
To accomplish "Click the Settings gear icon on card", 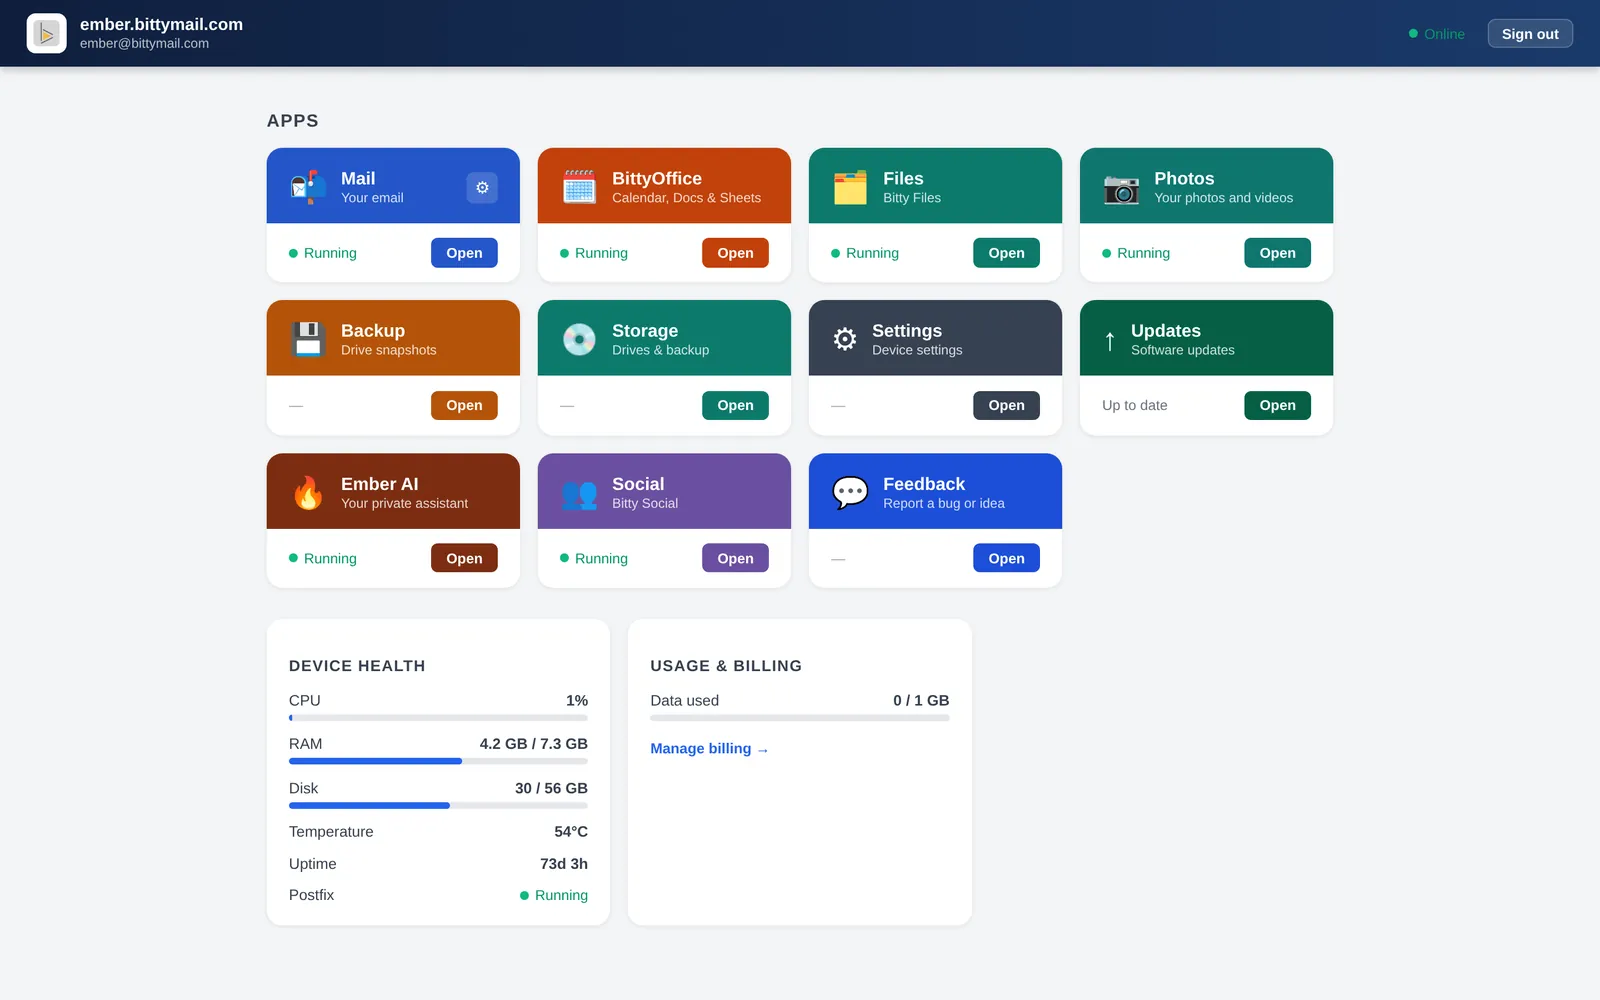I will coord(845,339).
